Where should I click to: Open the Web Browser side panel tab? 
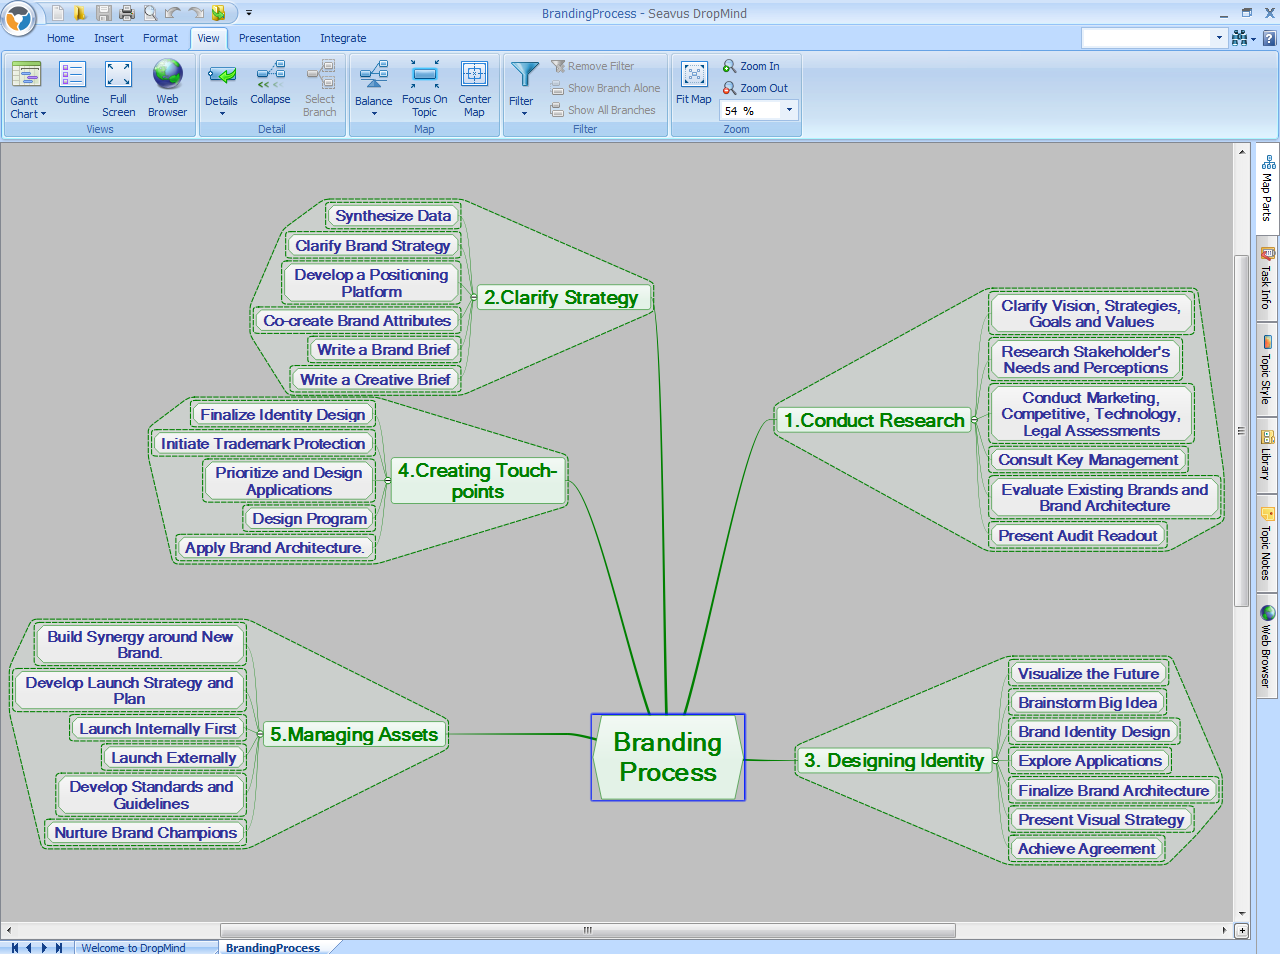coord(1267,646)
